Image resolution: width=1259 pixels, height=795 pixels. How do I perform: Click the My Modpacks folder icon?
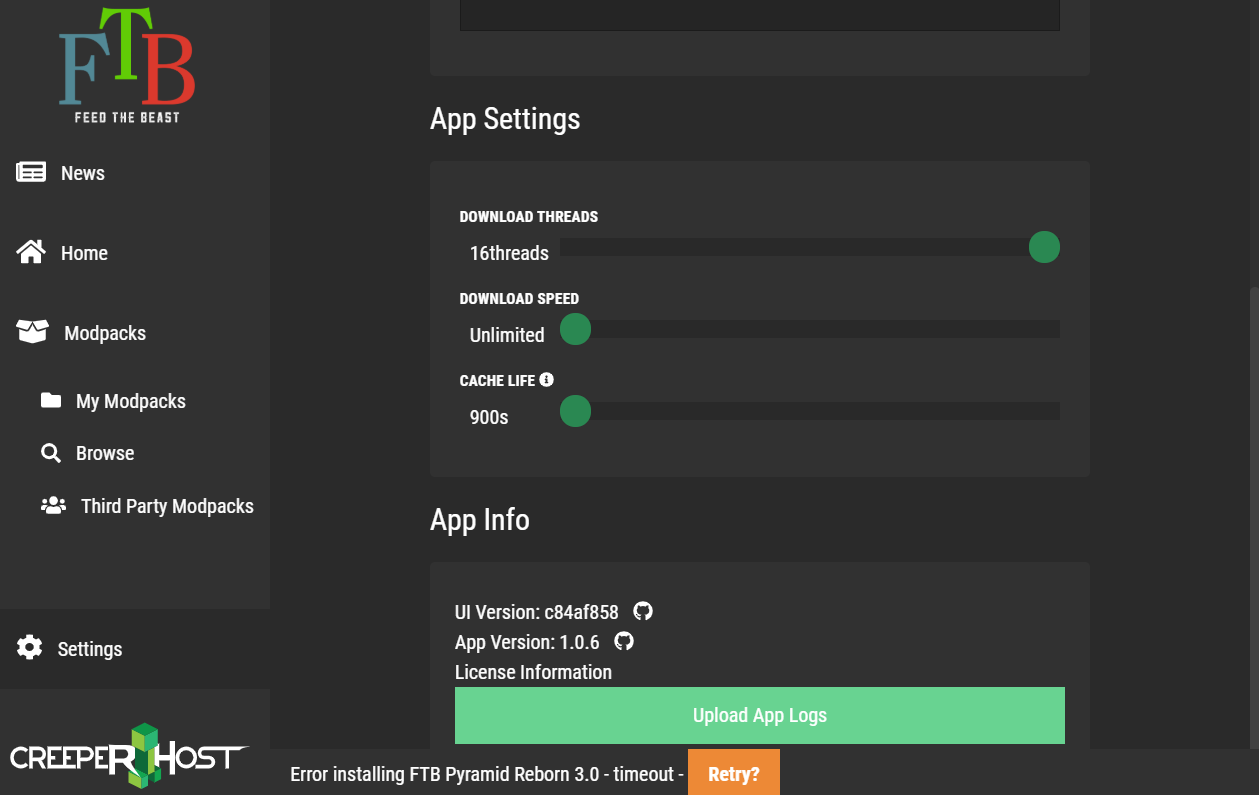(52, 400)
